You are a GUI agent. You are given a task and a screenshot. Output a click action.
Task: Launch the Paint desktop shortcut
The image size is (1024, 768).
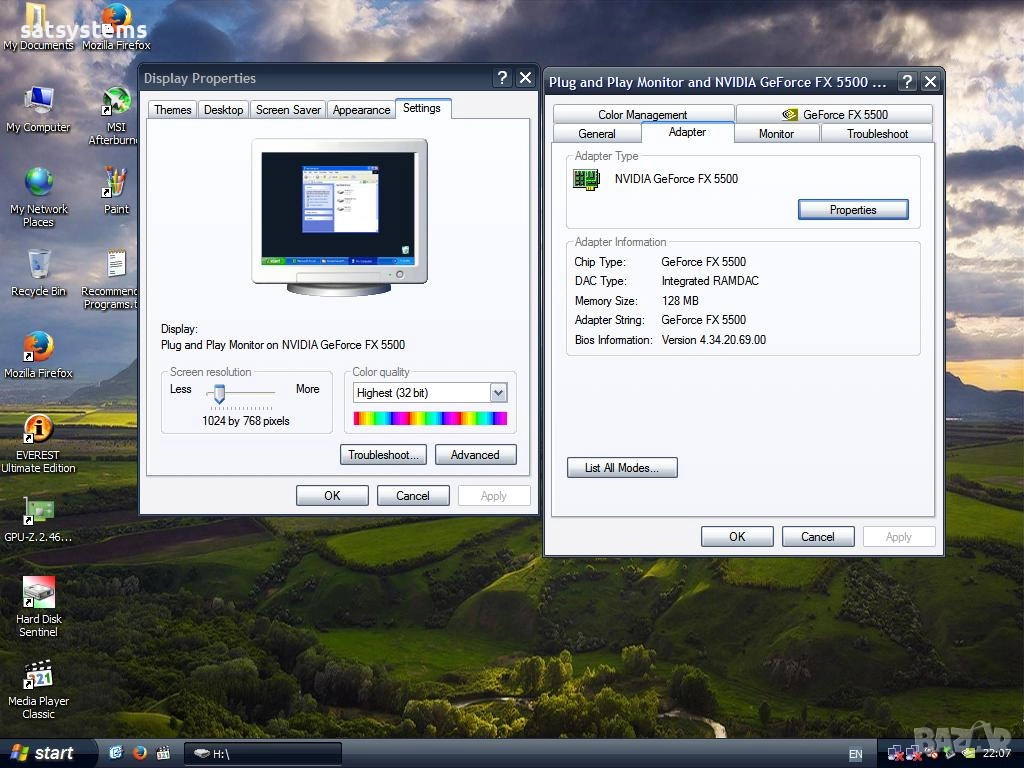[x=116, y=185]
